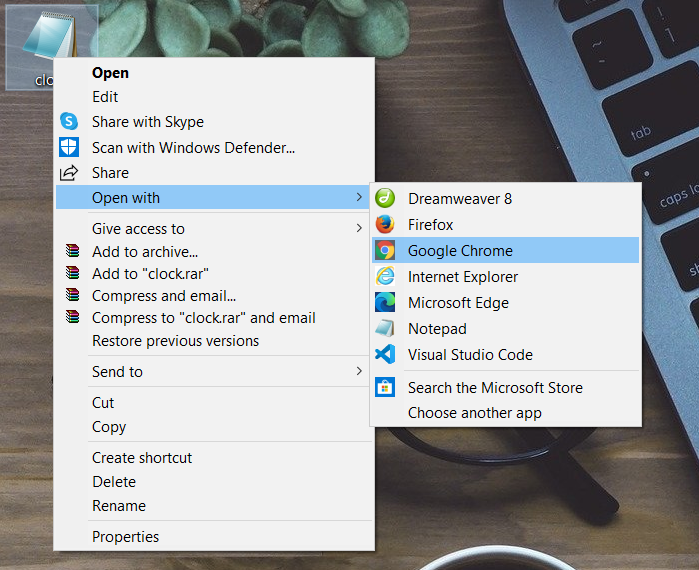Image resolution: width=699 pixels, height=570 pixels.
Task: Choose Delete from the context menu
Action: [214, 482]
